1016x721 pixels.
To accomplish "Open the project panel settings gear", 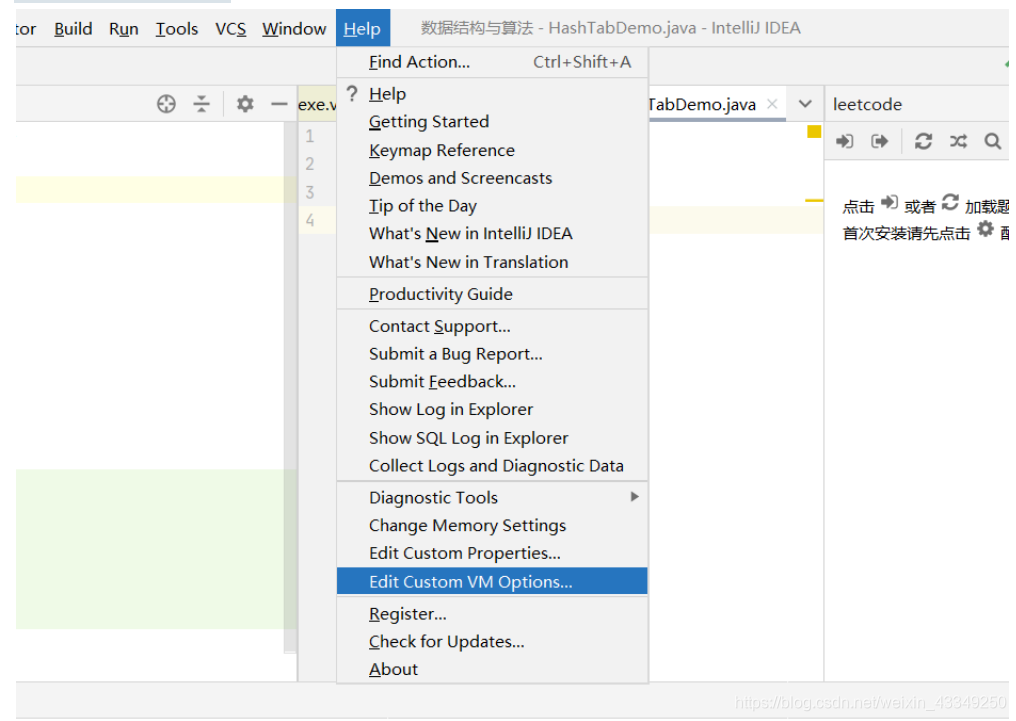I will pyautogui.click(x=245, y=104).
